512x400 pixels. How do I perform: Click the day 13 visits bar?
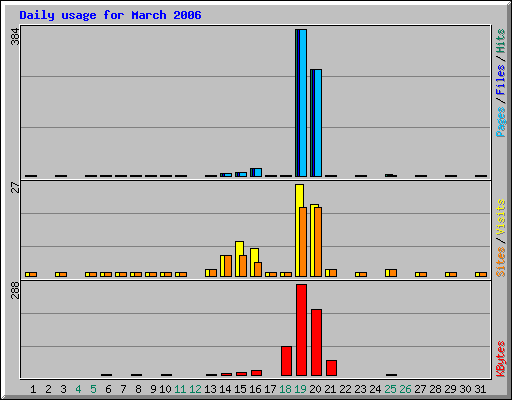tap(207, 273)
